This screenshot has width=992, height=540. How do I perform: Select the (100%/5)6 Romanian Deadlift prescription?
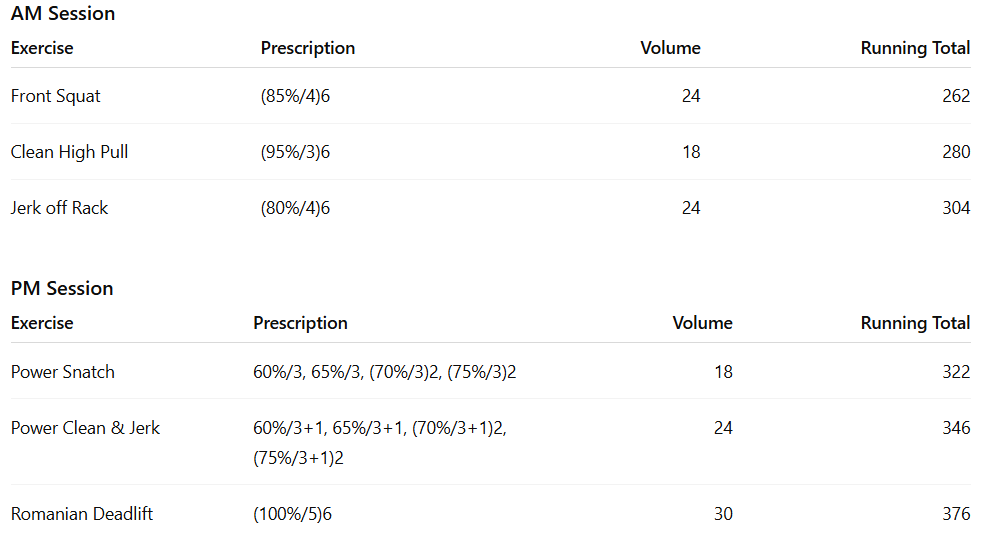coord(293,514)
